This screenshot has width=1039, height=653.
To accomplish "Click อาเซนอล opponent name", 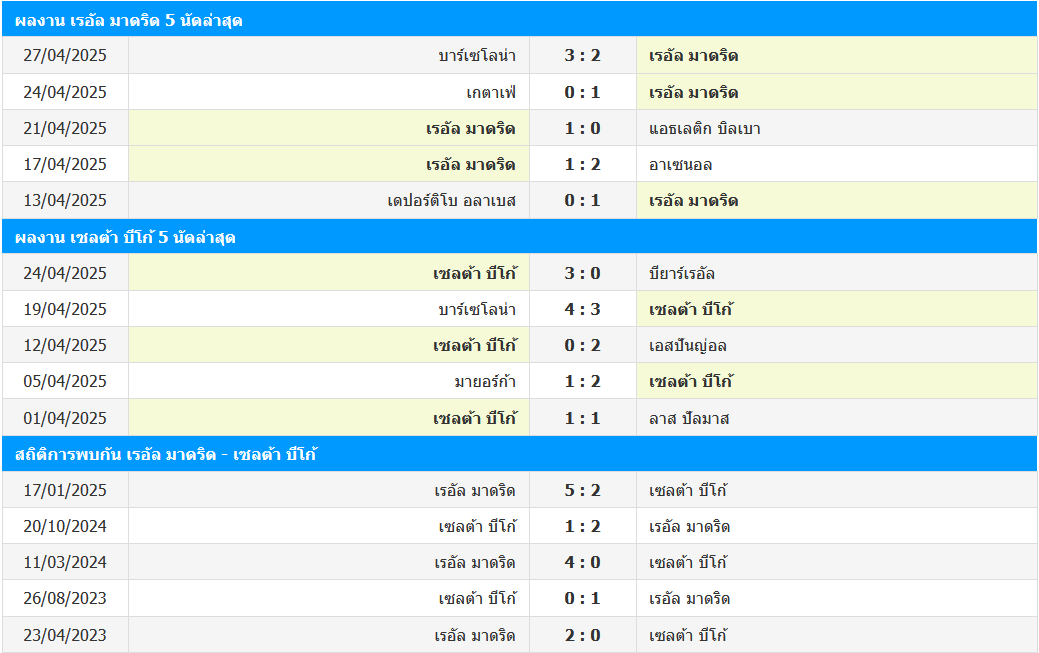I will (681, 164).
